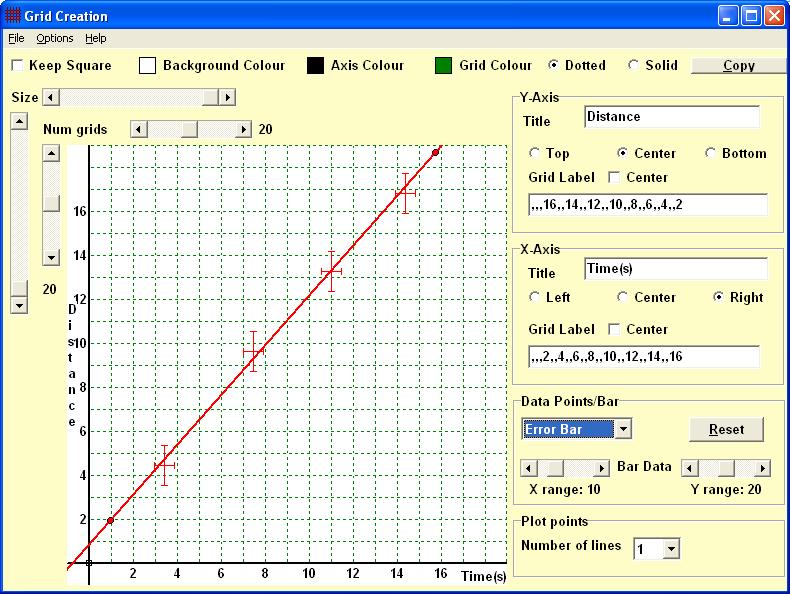The height and width of the screenshot is (594, 790).
Task: Click the 'Time(s)' axis title on graph
Action: point(483,576)
